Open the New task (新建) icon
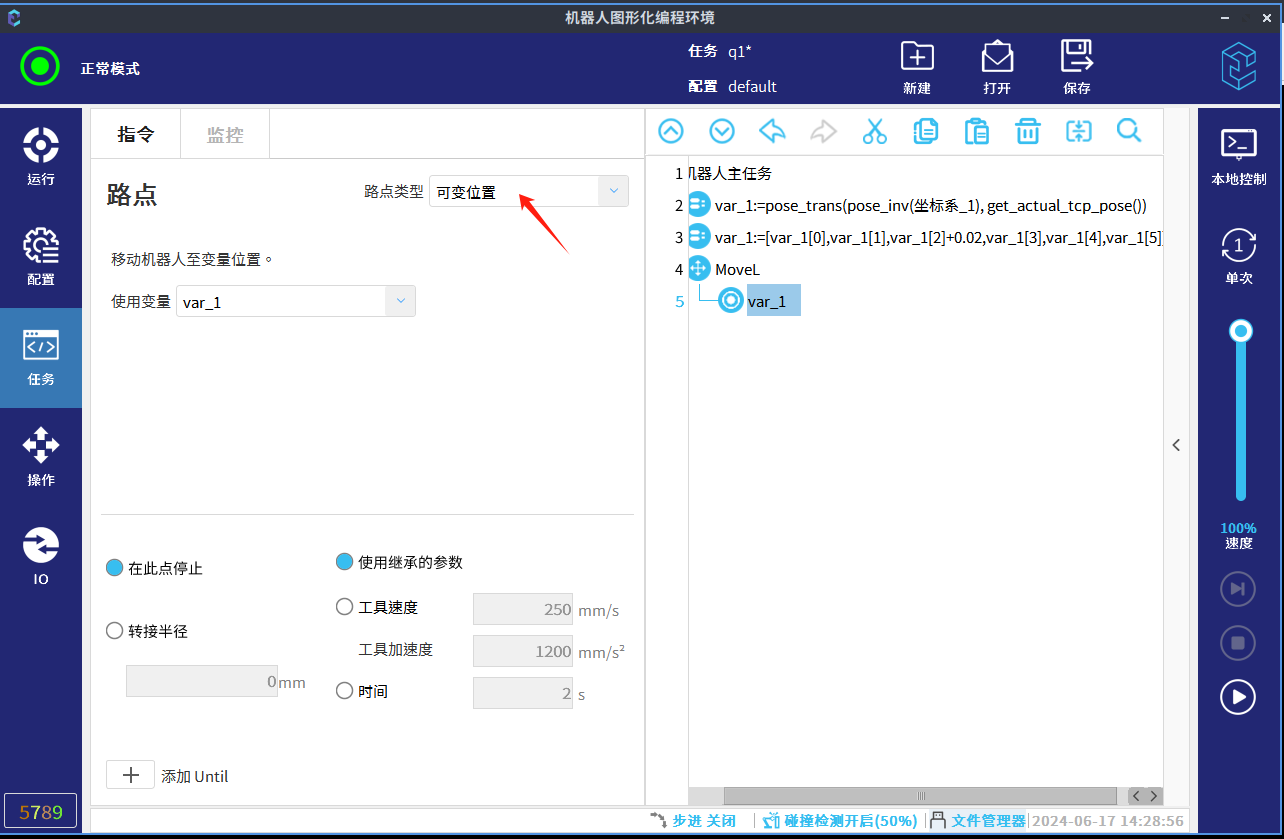 click(x=916, y=67)
